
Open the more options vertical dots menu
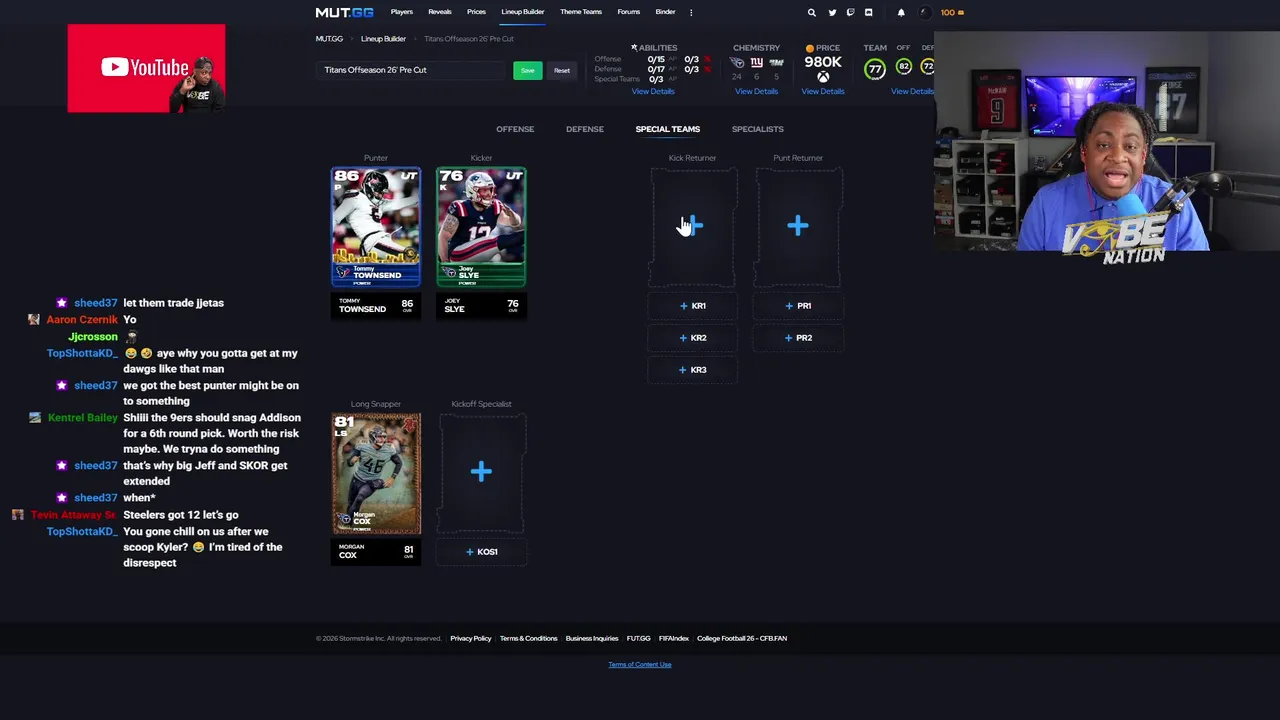691,12
